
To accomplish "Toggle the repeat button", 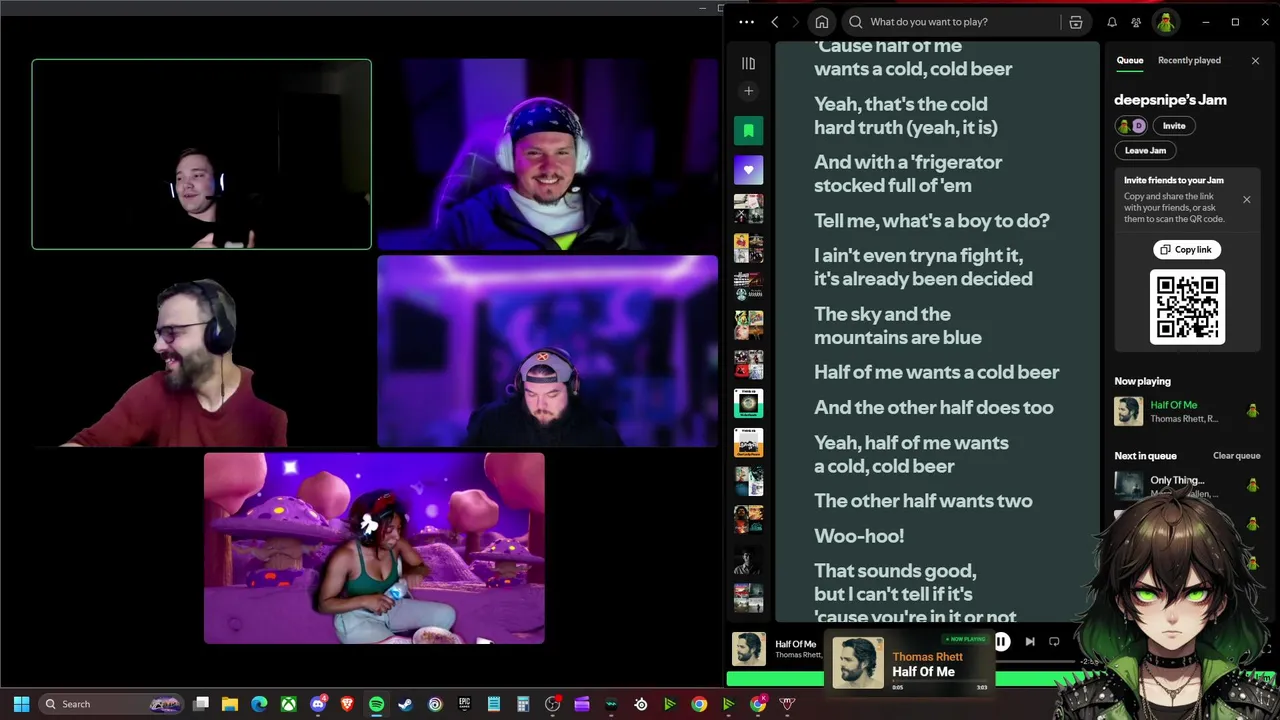I will [x=1054, y=642].
